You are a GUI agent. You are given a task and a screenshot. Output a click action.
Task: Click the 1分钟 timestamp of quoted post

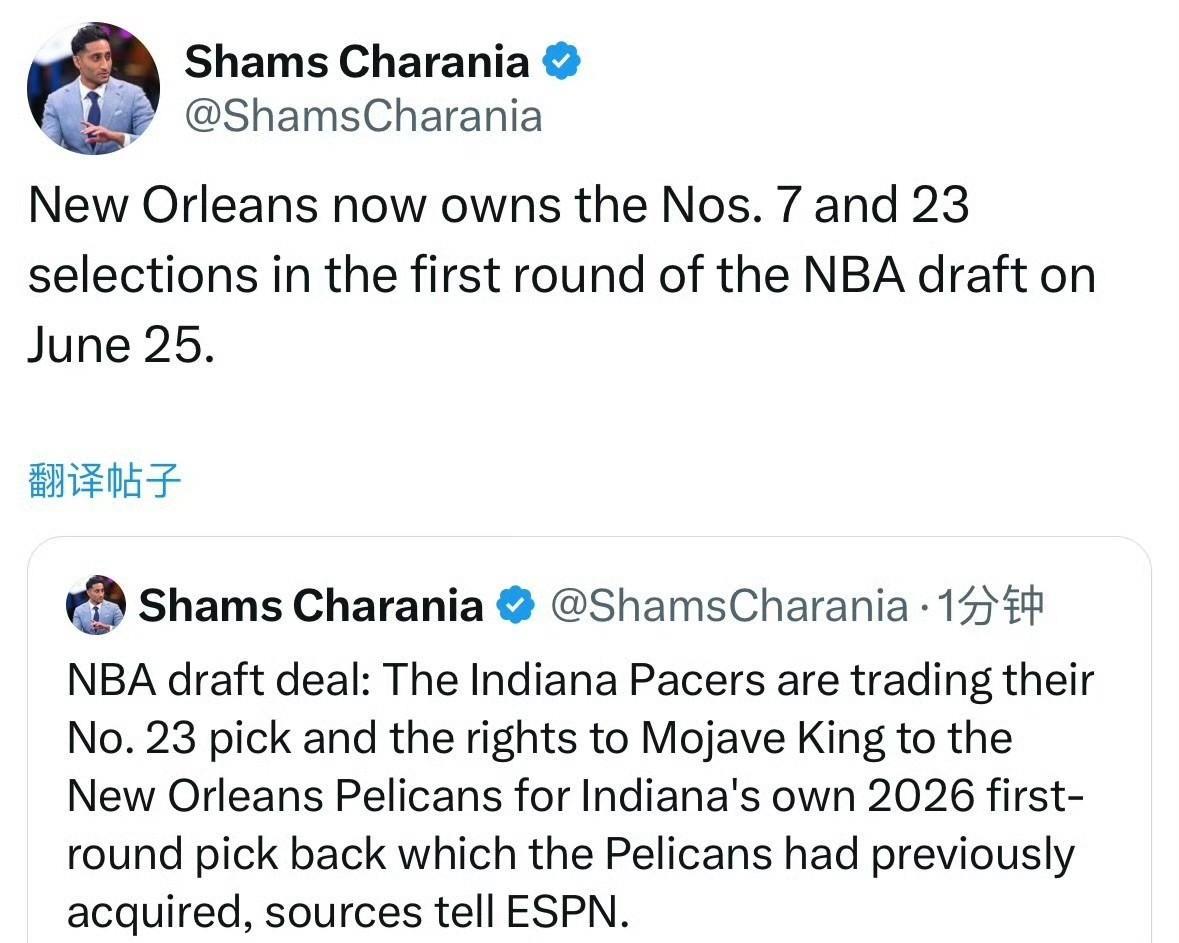pyautogui.click(x=990, y=605)
